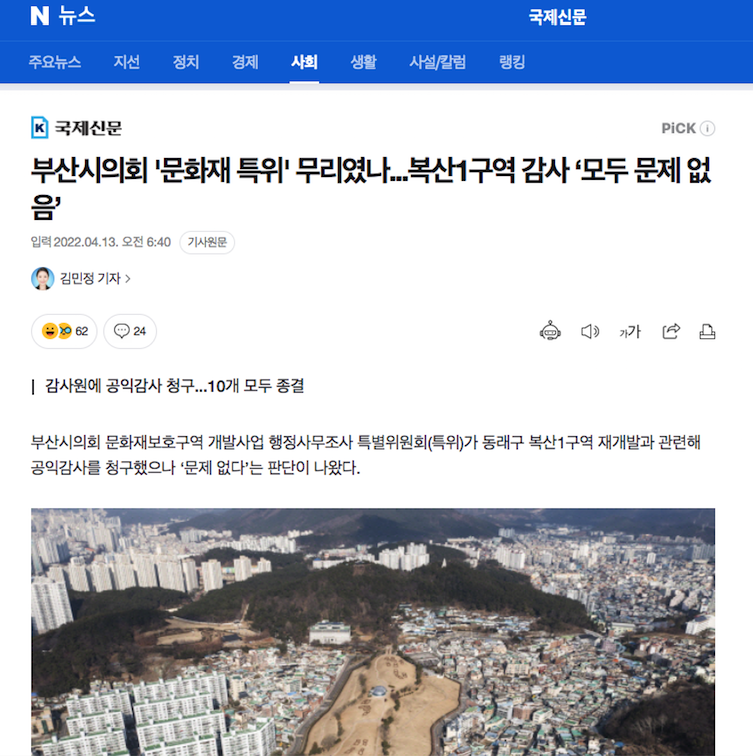Open font size 가가 setting

tap(630, 332)
